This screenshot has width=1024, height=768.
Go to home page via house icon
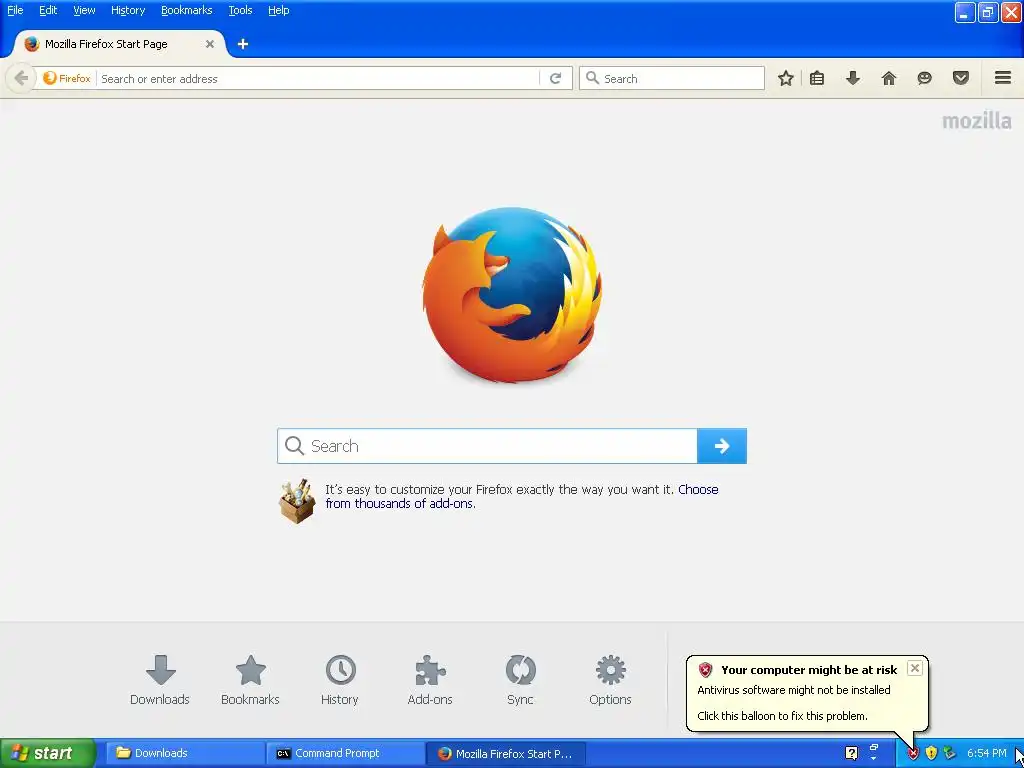889,78
